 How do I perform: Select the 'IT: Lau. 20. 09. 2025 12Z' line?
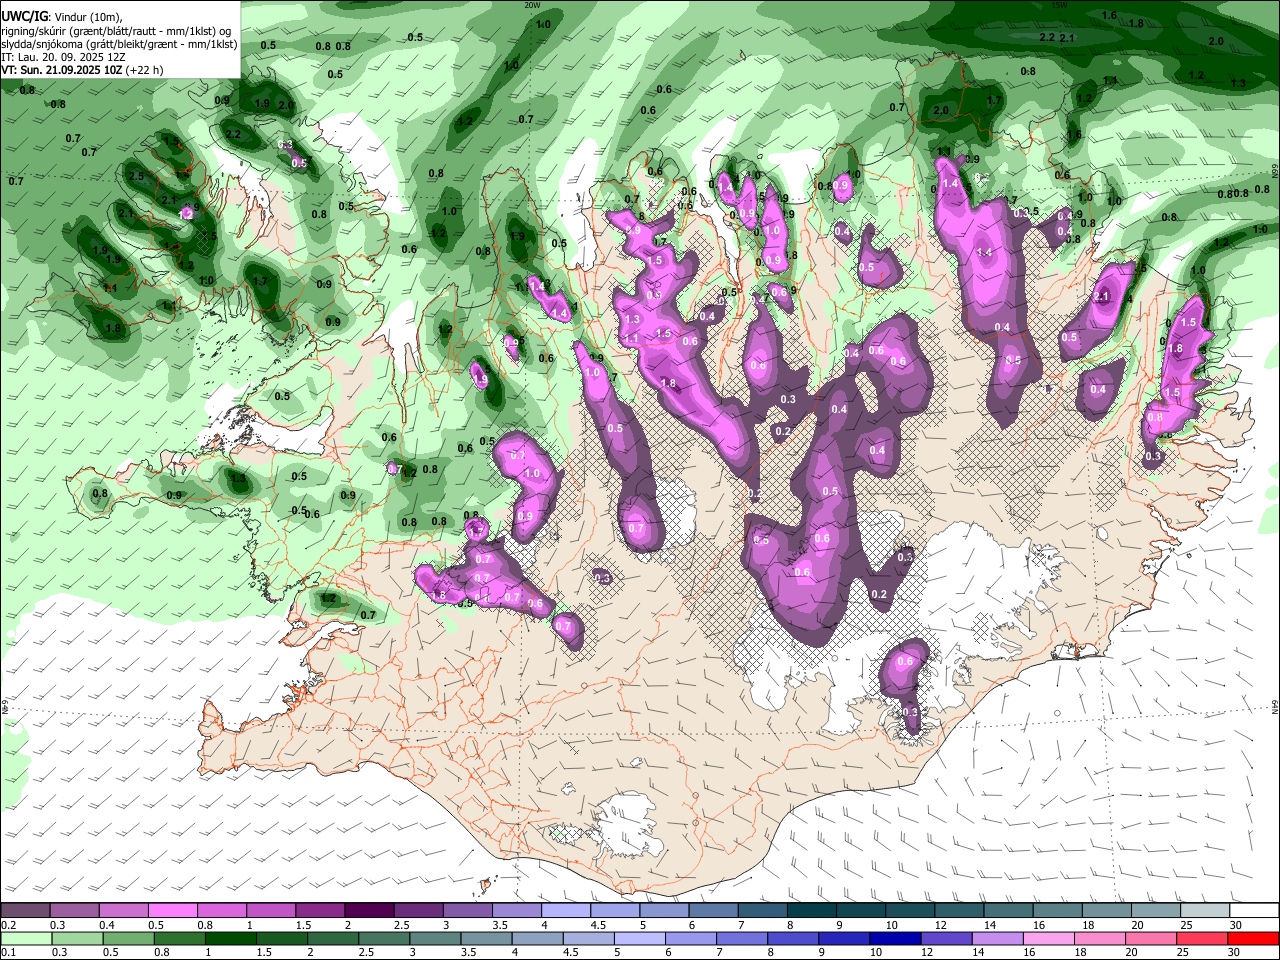pos(64,57)
